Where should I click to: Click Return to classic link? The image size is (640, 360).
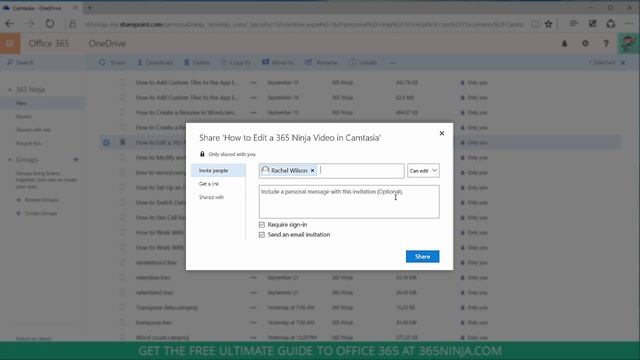click(33, 338)
